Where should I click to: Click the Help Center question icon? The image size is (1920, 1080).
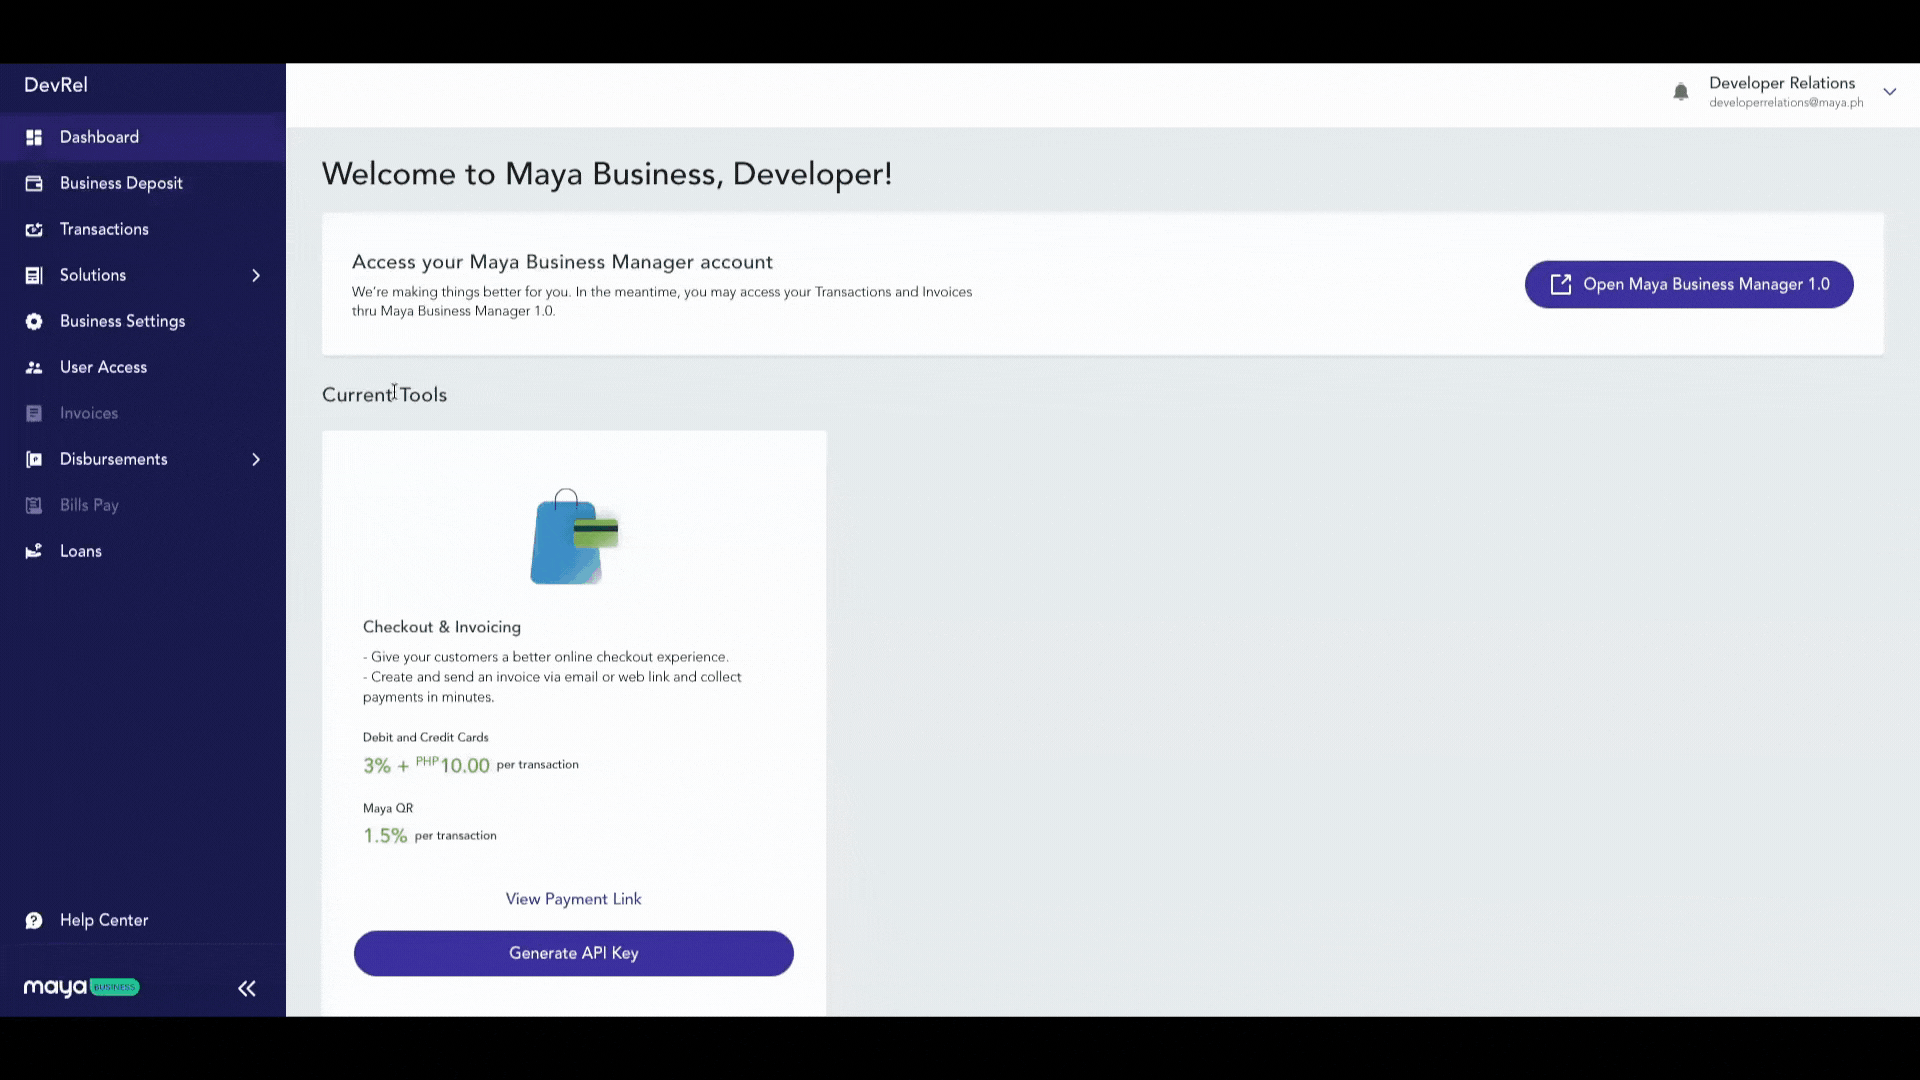pos(34,920)
